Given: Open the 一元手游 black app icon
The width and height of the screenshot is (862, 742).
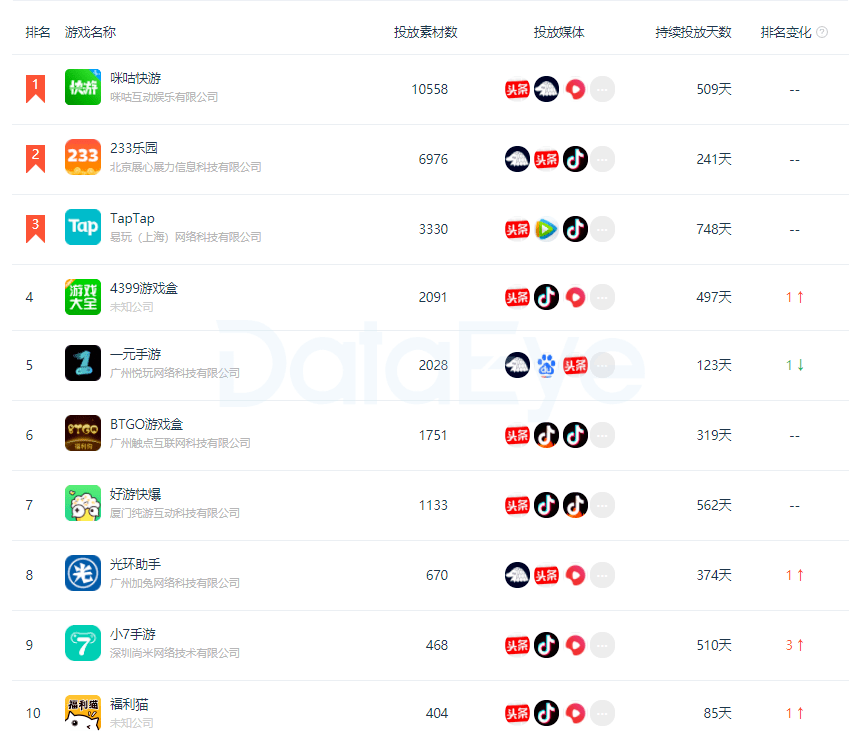Looking at the screenshot, I should point(82,363).
